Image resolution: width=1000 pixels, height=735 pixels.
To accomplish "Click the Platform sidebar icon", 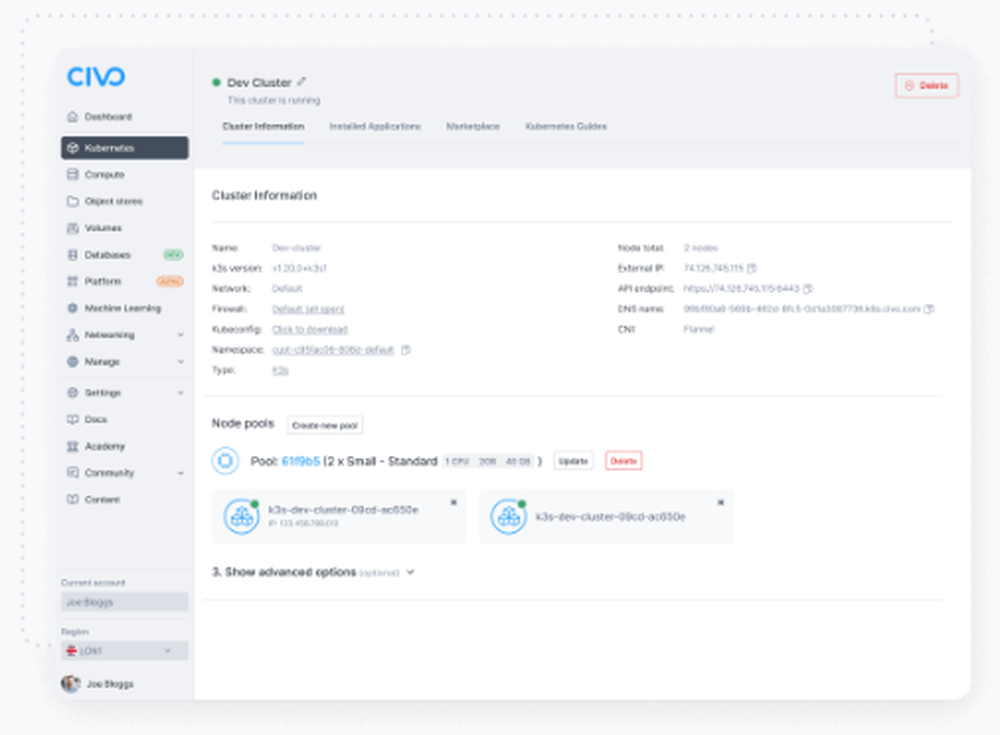I will pyautogui.click(x=73, y=281).
